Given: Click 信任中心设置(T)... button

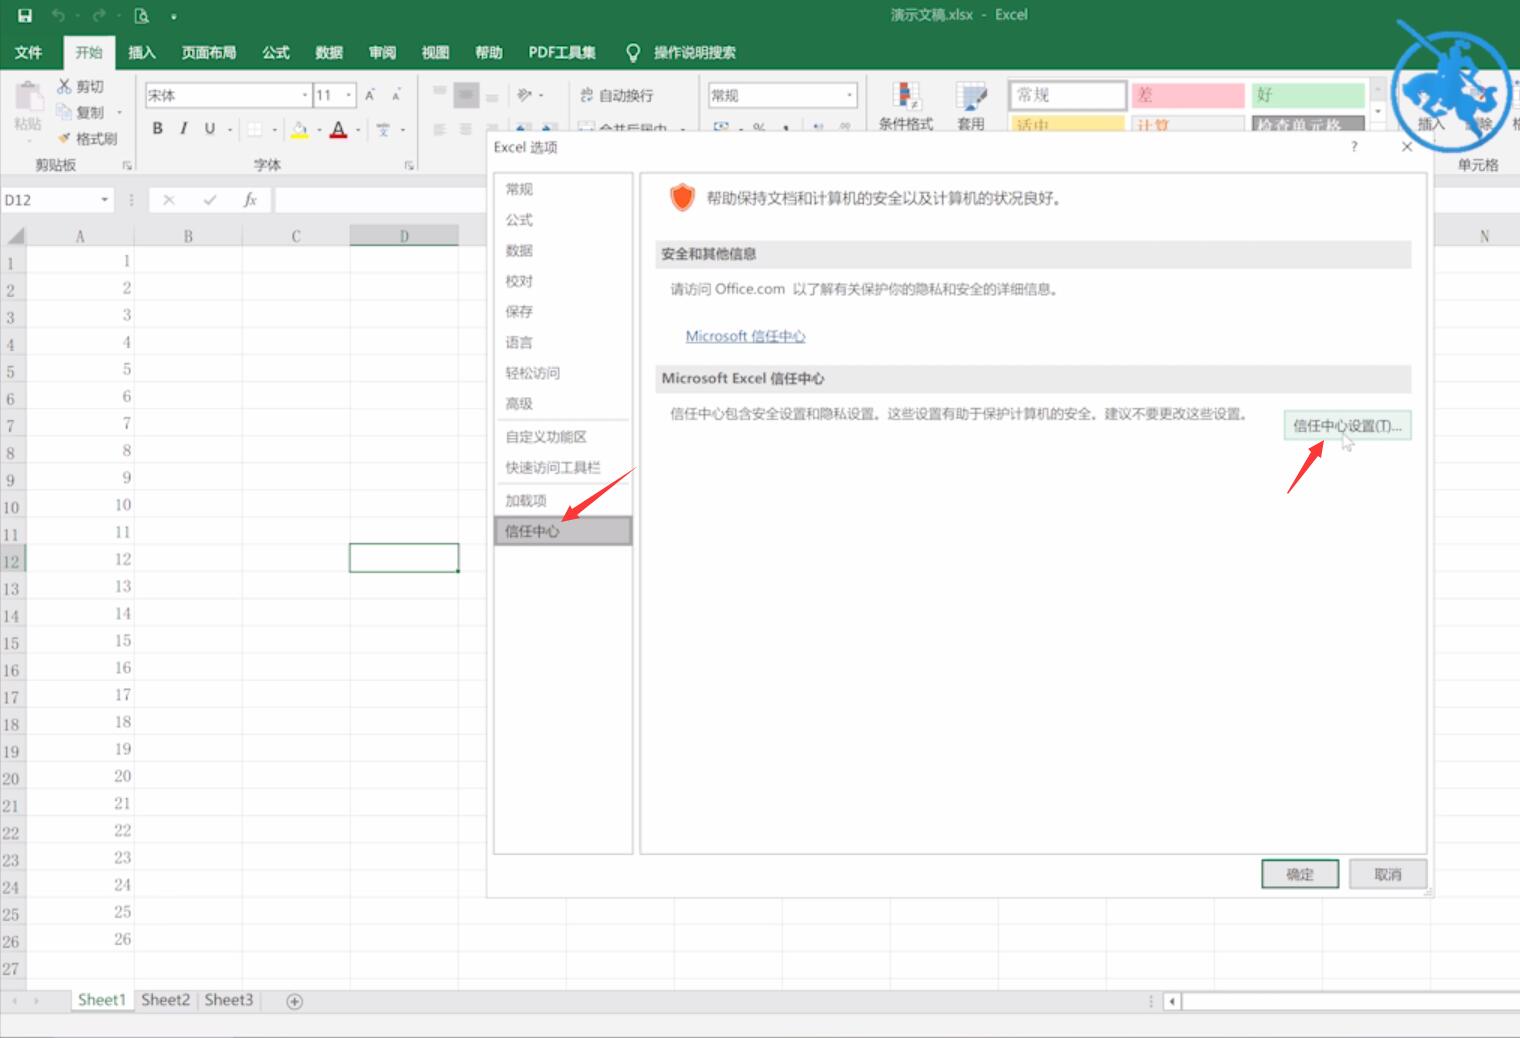Looking at the screenshot, I should [1347, 426].
